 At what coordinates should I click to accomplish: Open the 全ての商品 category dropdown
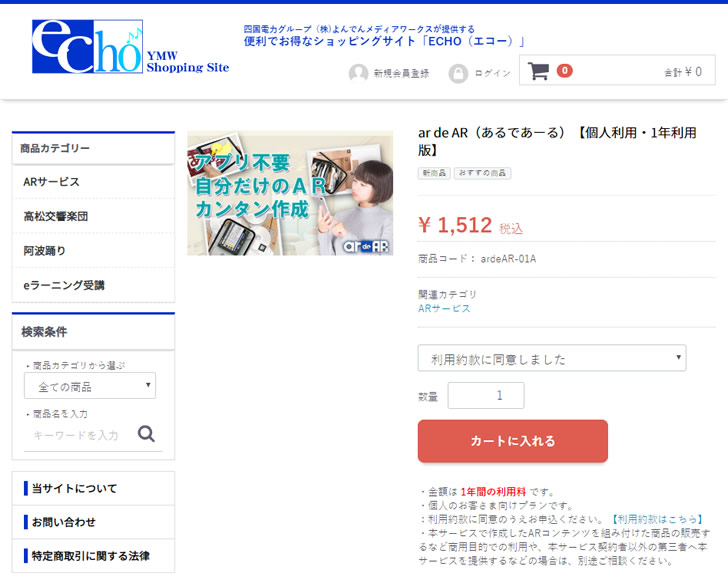[90, 386]
